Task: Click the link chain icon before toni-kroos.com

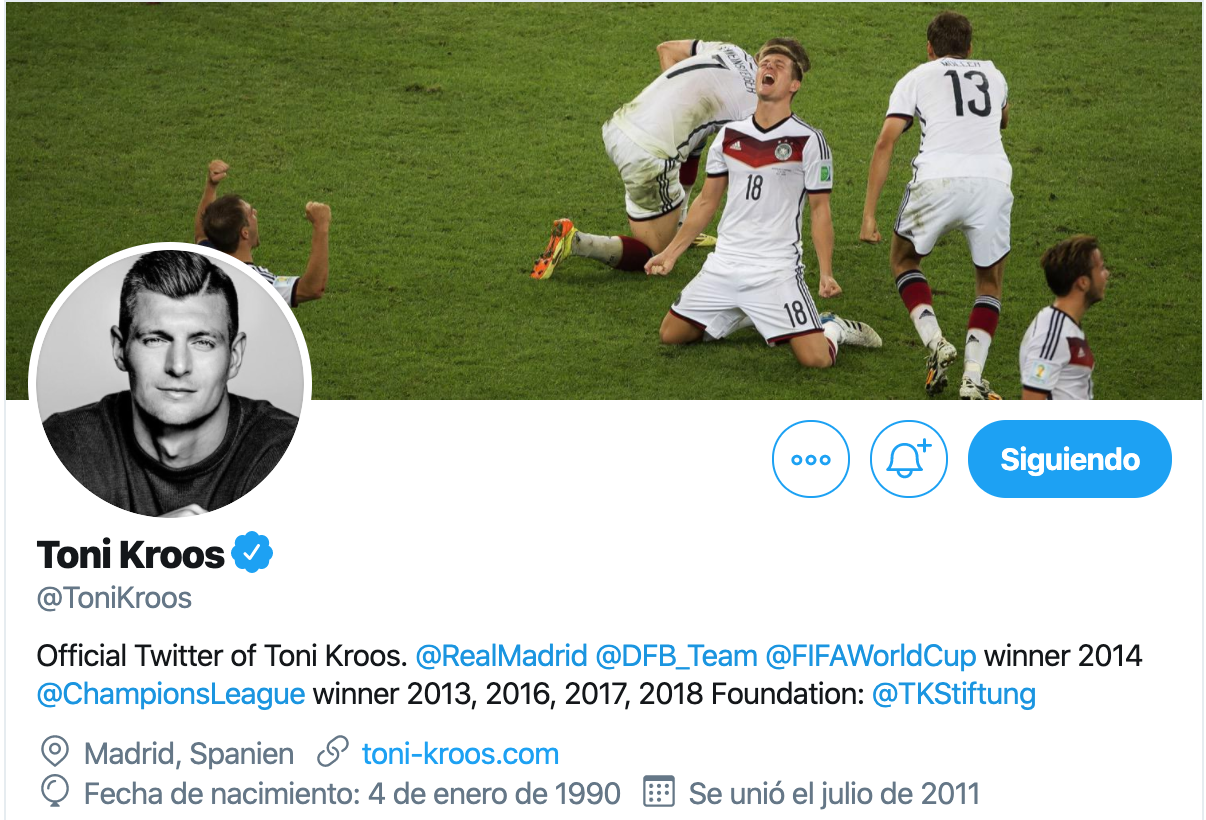Action: [x=330, y=752]
